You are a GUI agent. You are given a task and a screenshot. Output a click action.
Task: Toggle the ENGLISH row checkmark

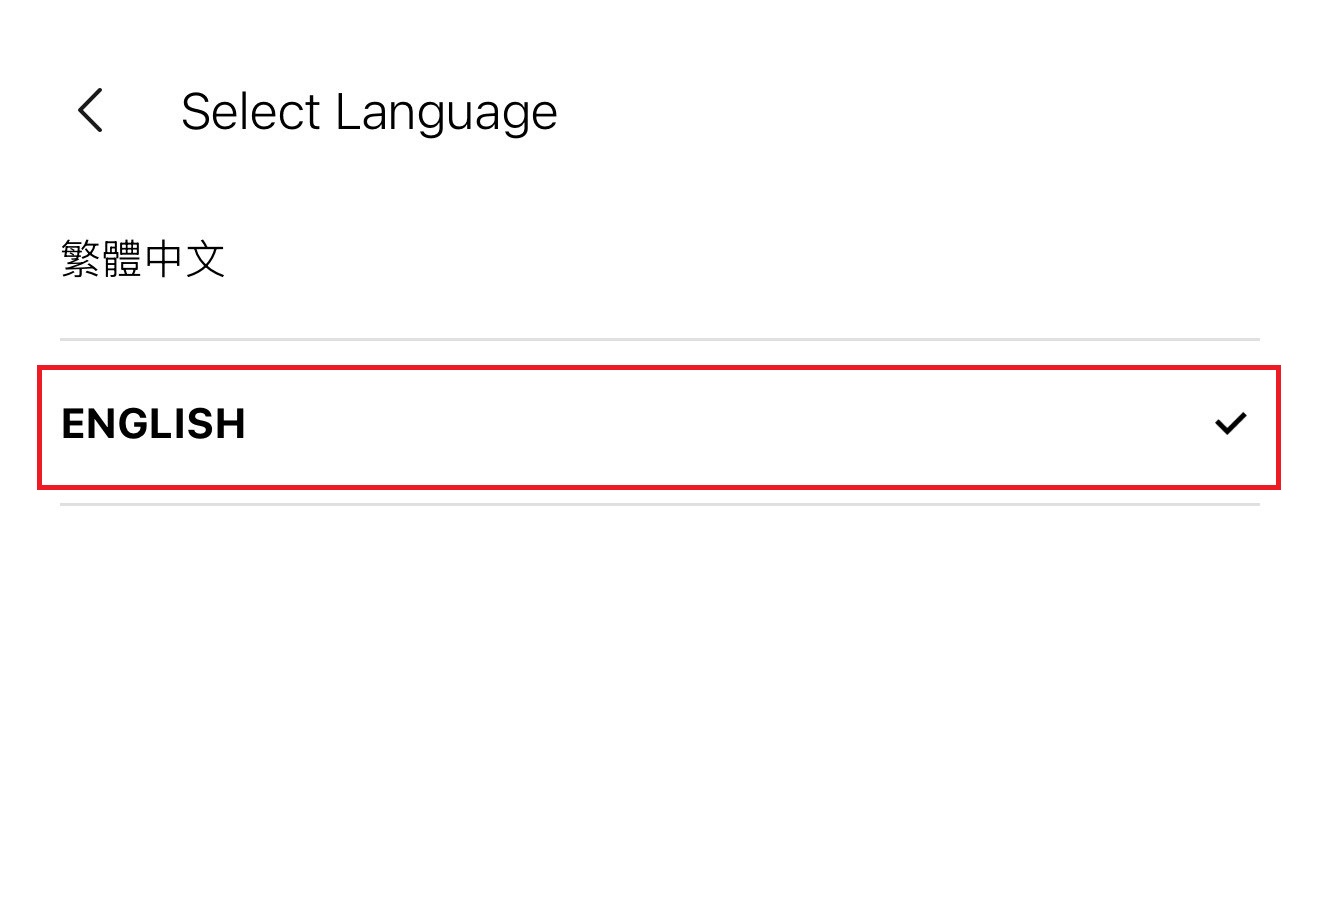1229,424
